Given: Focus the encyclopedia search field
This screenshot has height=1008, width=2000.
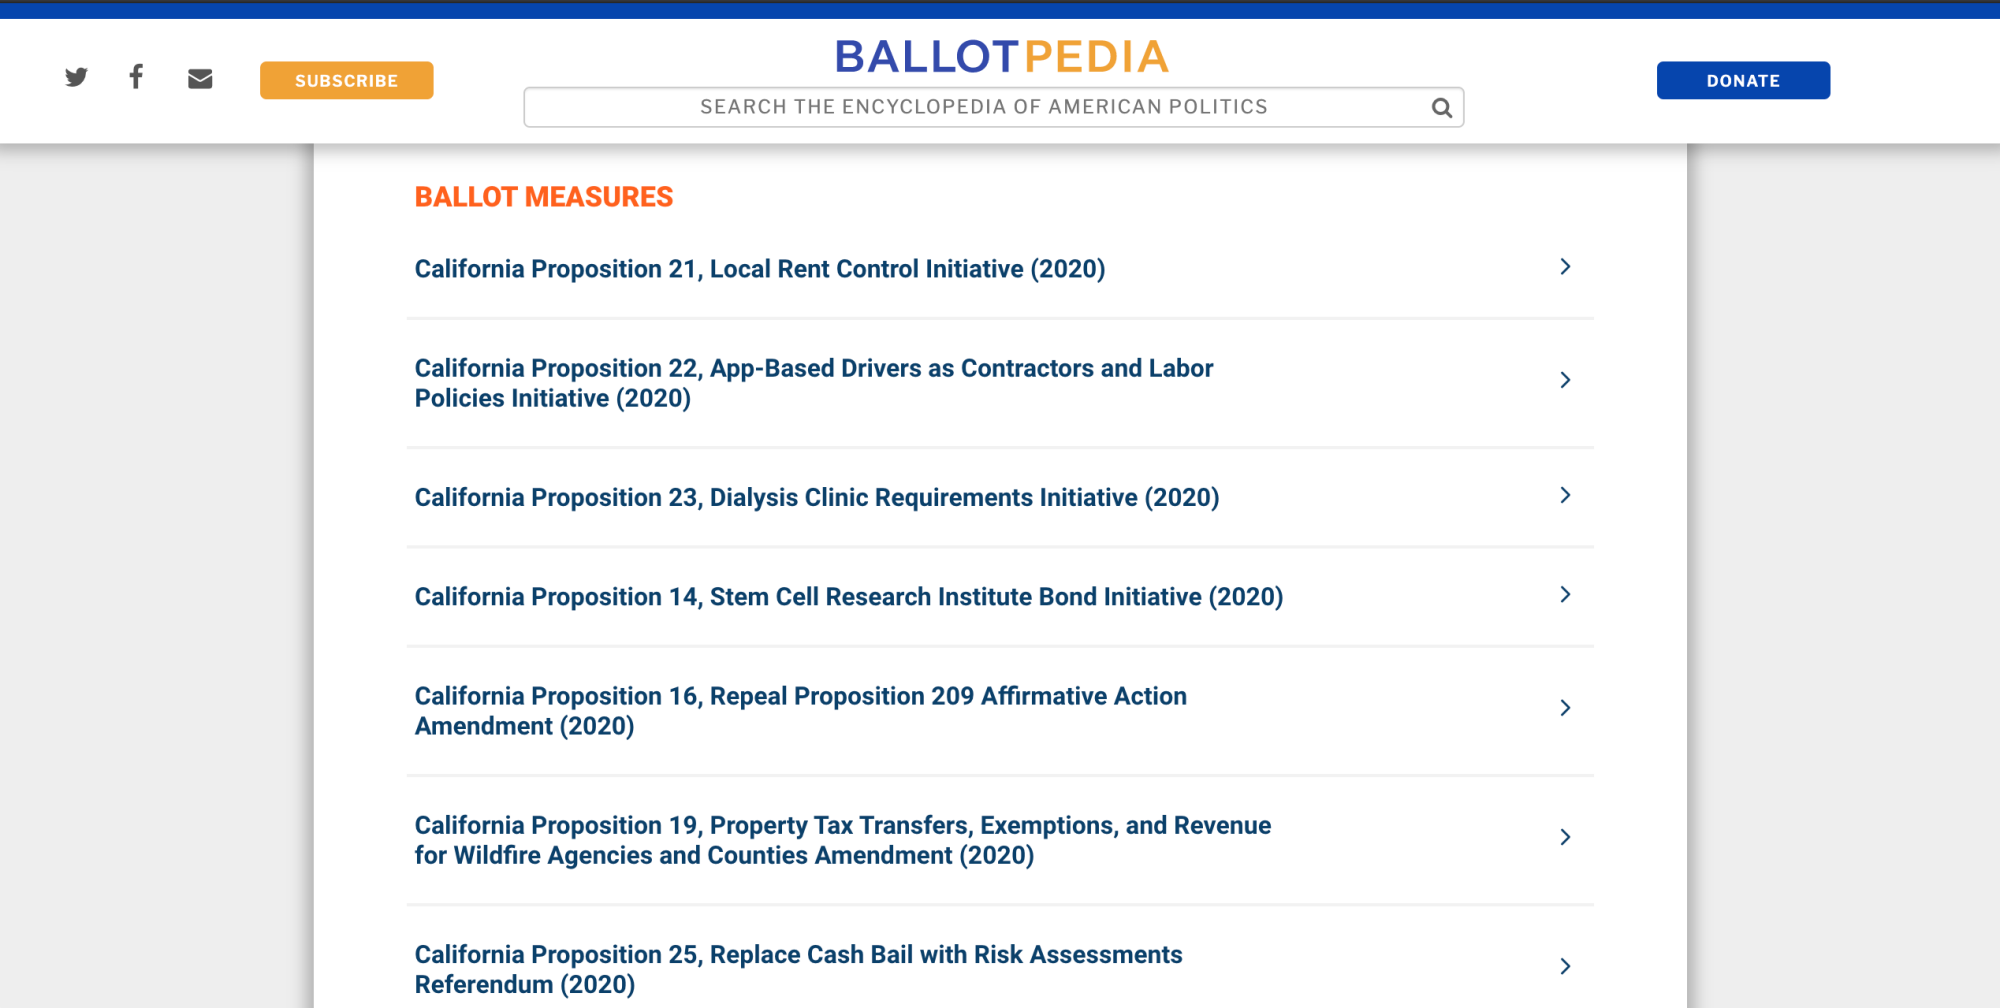Looking at the screenshot, I should 993,107.
